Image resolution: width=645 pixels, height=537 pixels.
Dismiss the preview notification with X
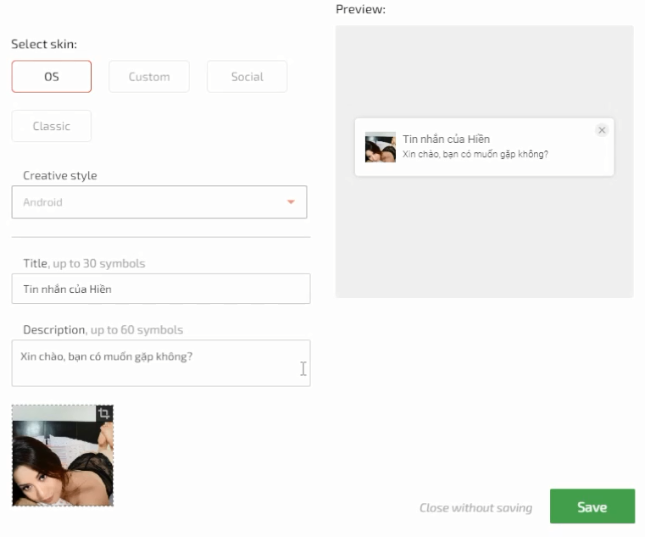coord(602,130)
